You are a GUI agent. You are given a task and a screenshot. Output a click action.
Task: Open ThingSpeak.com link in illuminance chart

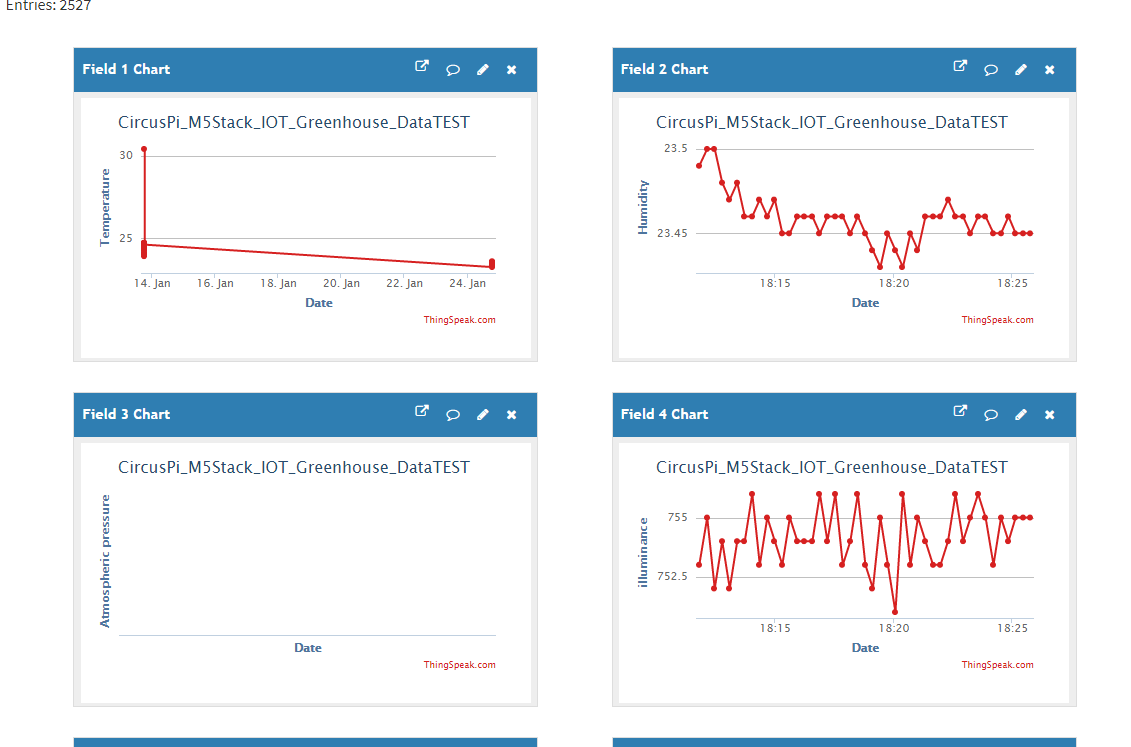pyautogui.click(x=998, y=665)
